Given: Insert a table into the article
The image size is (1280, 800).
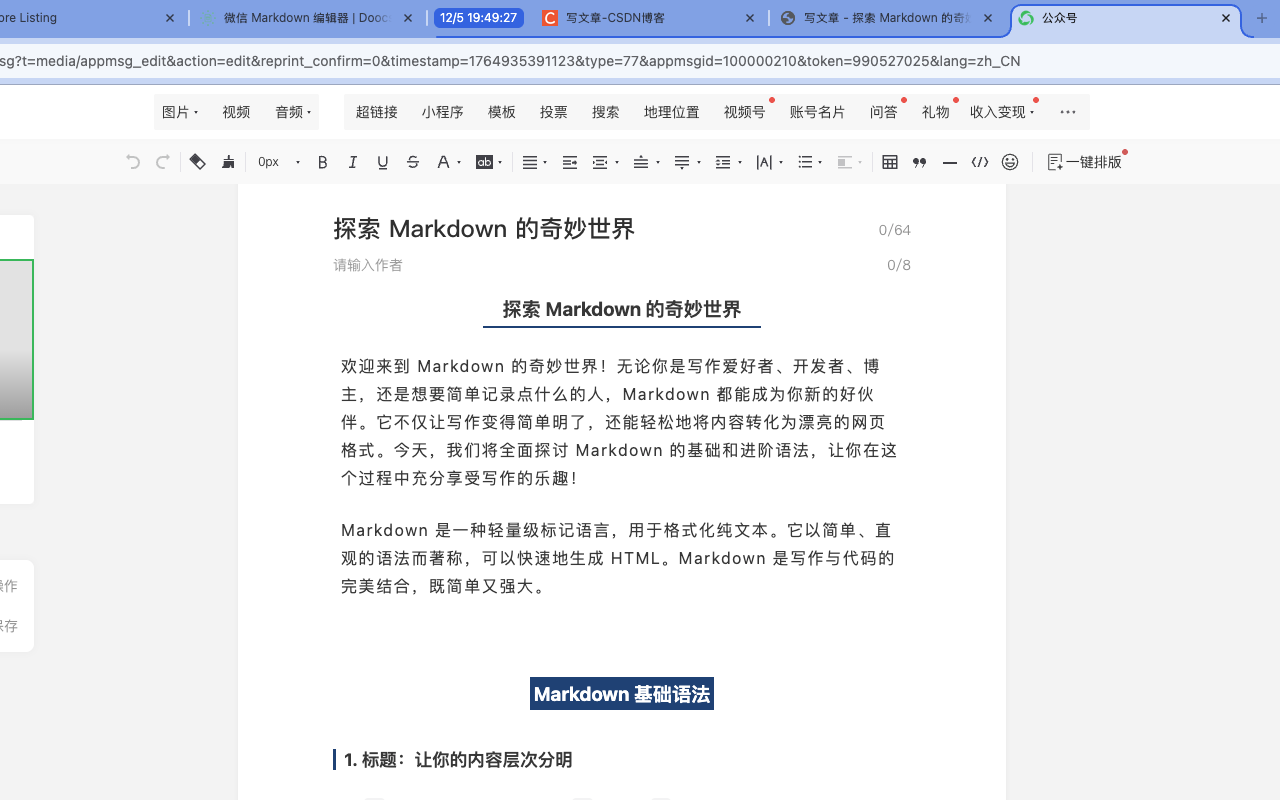Looking at the screenshot, I should pyautogui.click(x=890, y=161).
